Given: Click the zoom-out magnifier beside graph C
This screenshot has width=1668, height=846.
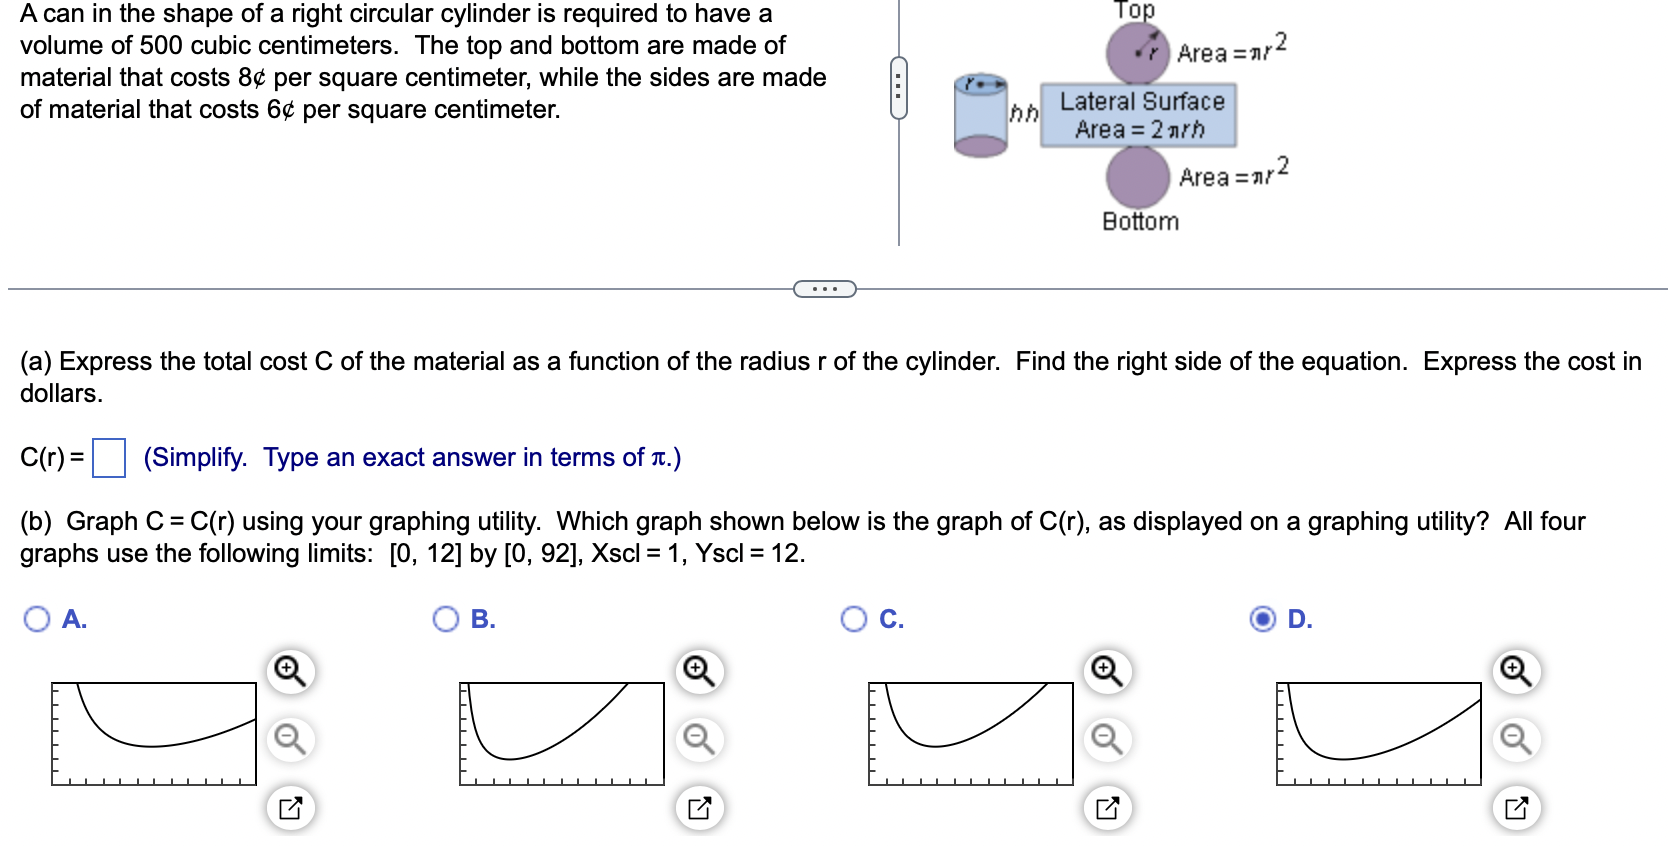Looking at the screenshot, I should [x=1105, y=737].
